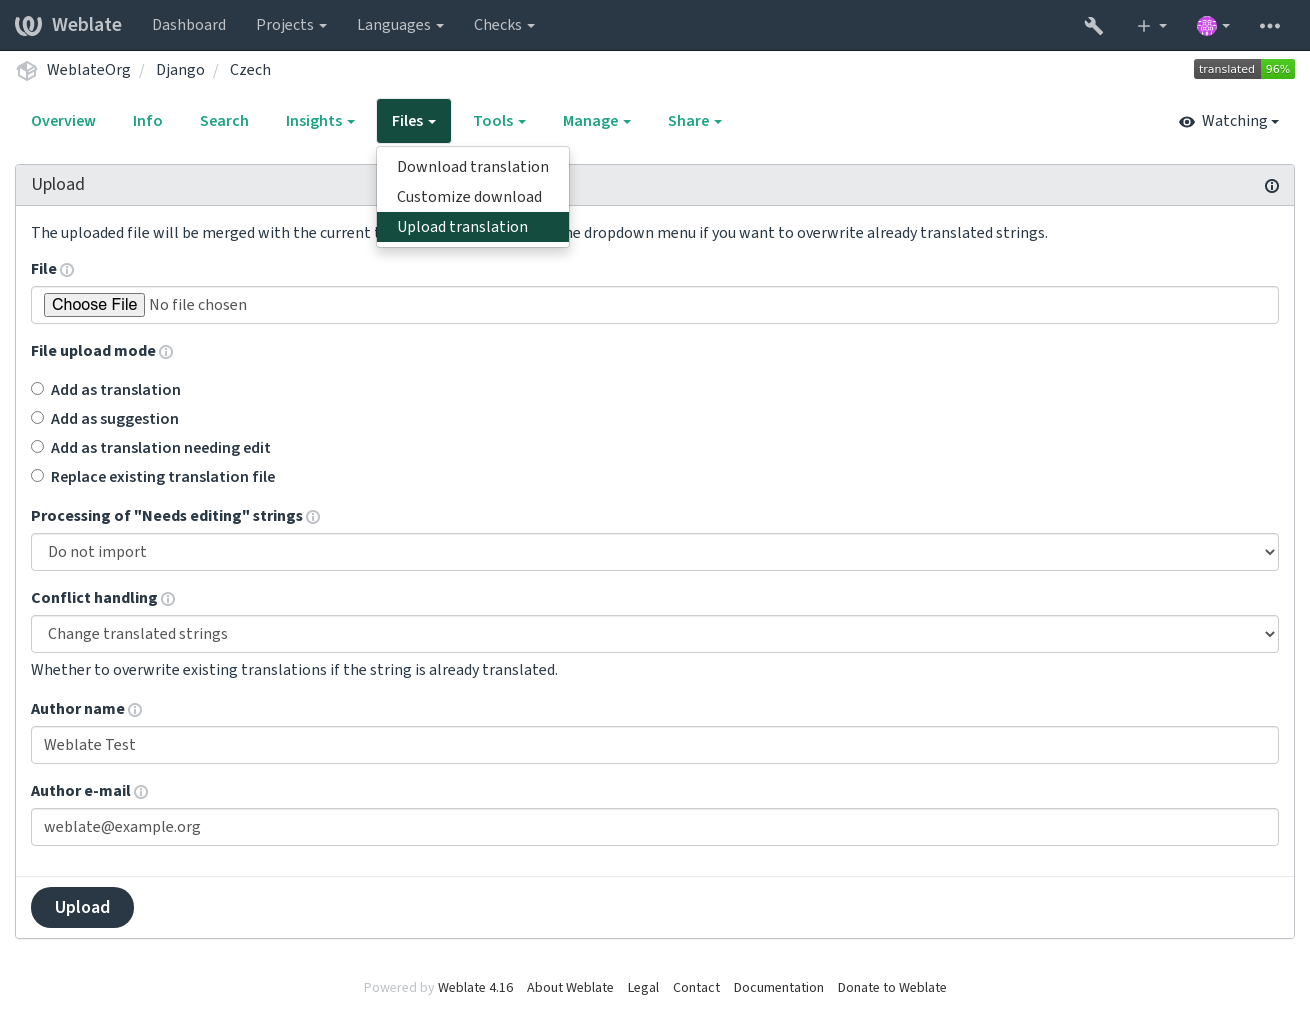1310x1026 pixels.
Task: Select Add as suggestion mode
Action: tap(37, 418)
